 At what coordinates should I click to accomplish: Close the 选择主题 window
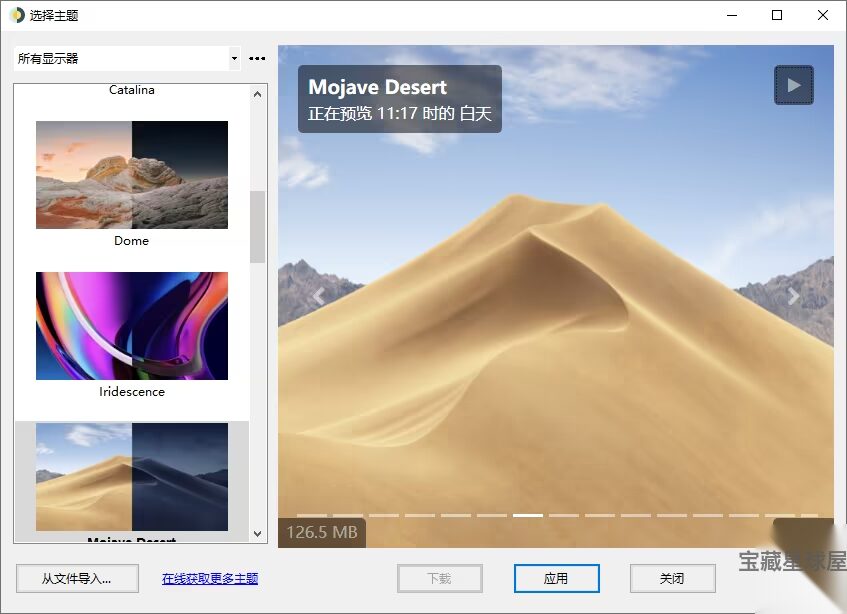click(x=823, y=15)
